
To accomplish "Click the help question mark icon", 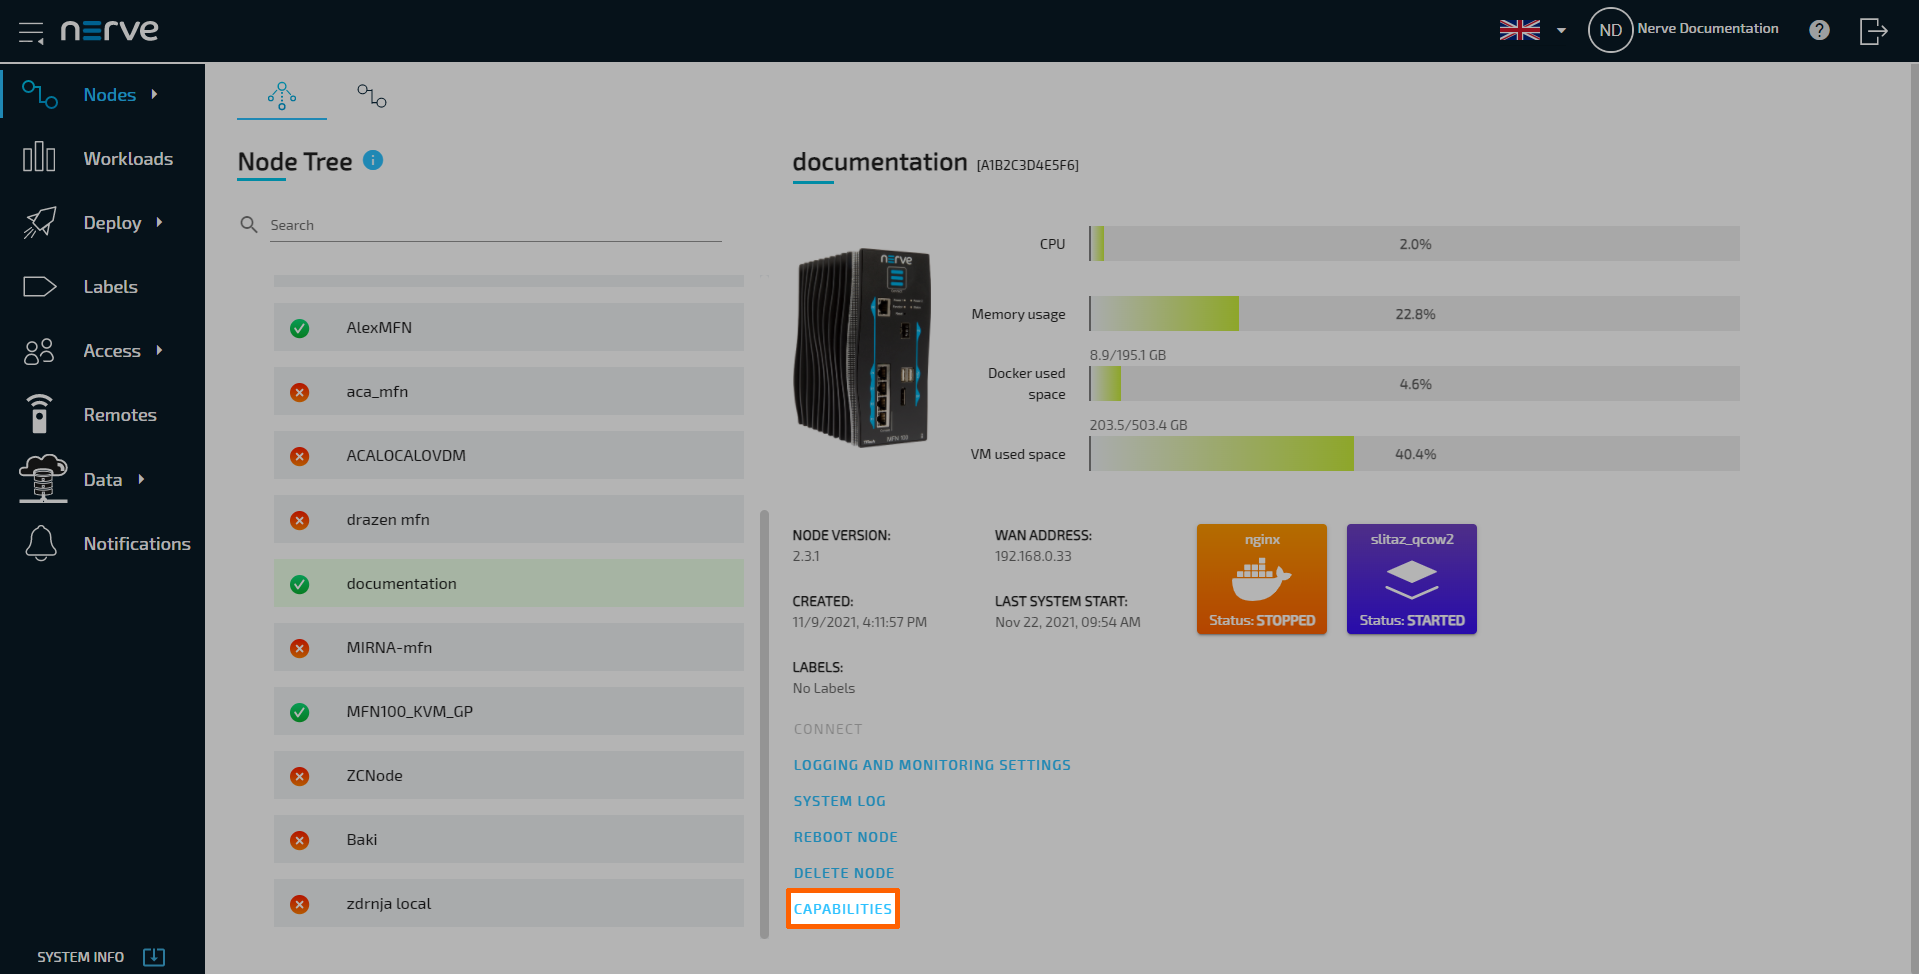I will 1819,30.
